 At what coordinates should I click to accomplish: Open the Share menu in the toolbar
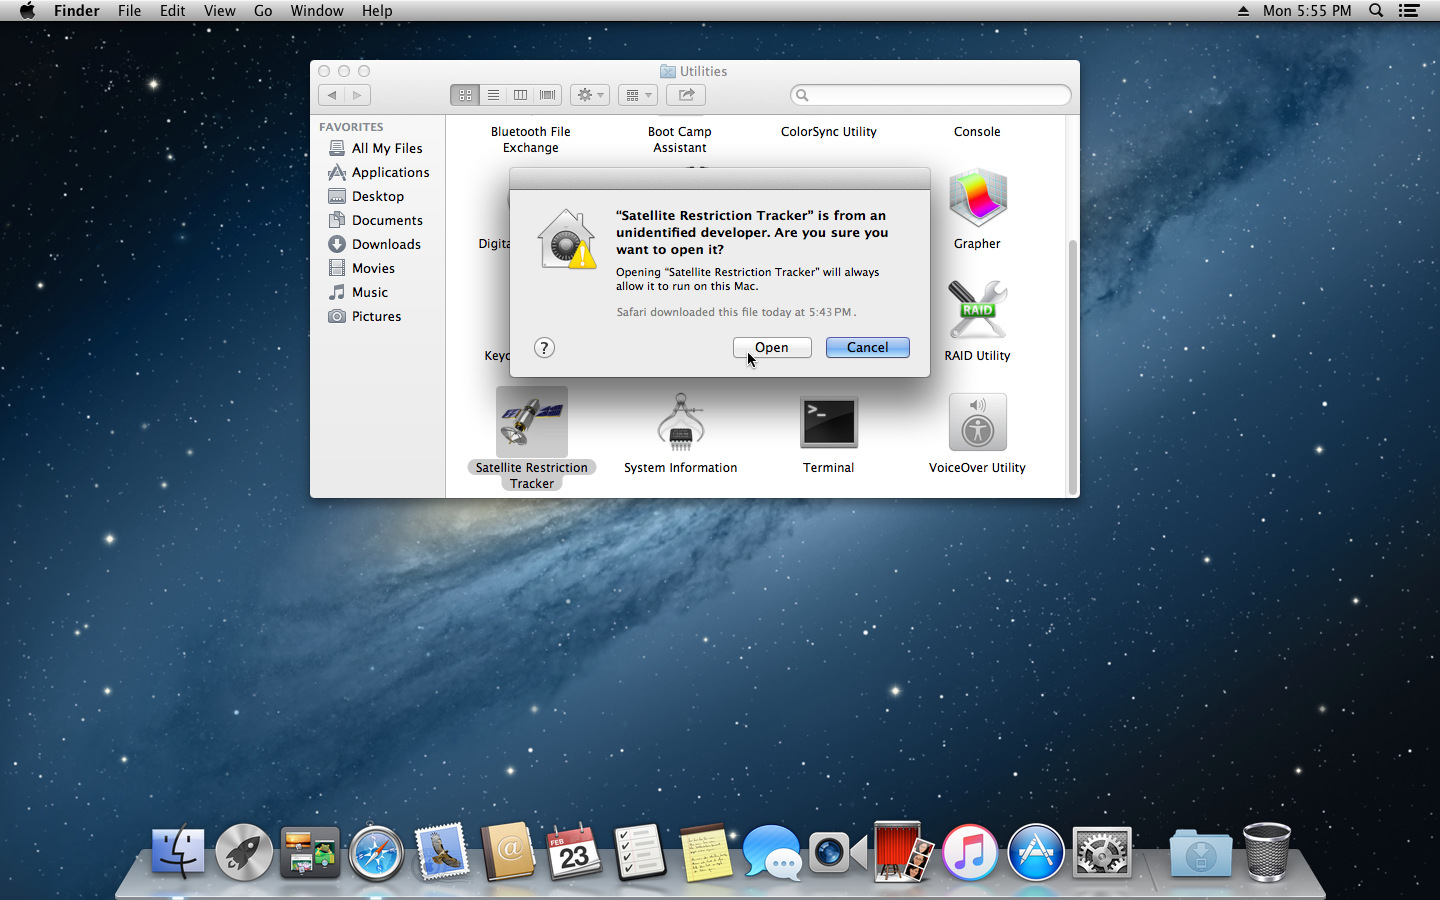tap(685, 94)
